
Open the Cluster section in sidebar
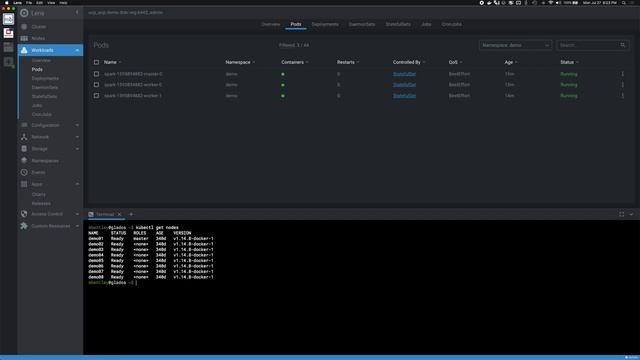tap(39, 27)
